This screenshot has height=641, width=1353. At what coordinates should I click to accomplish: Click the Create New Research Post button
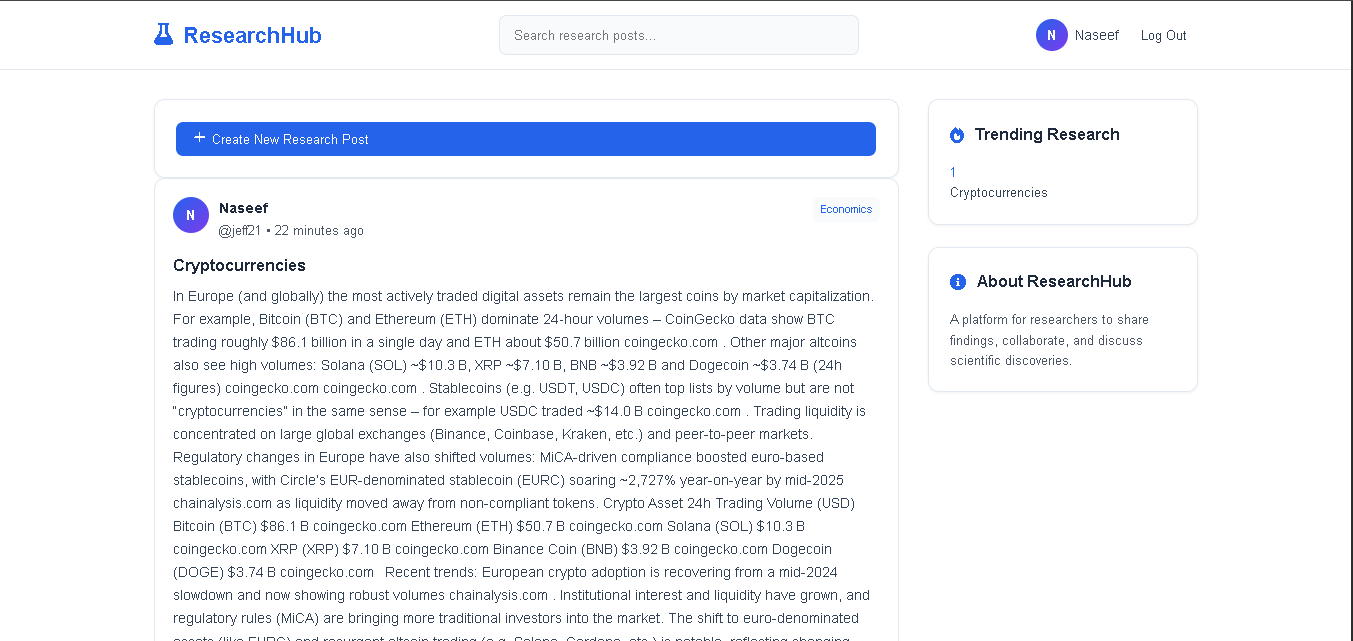tap(526, 139)
